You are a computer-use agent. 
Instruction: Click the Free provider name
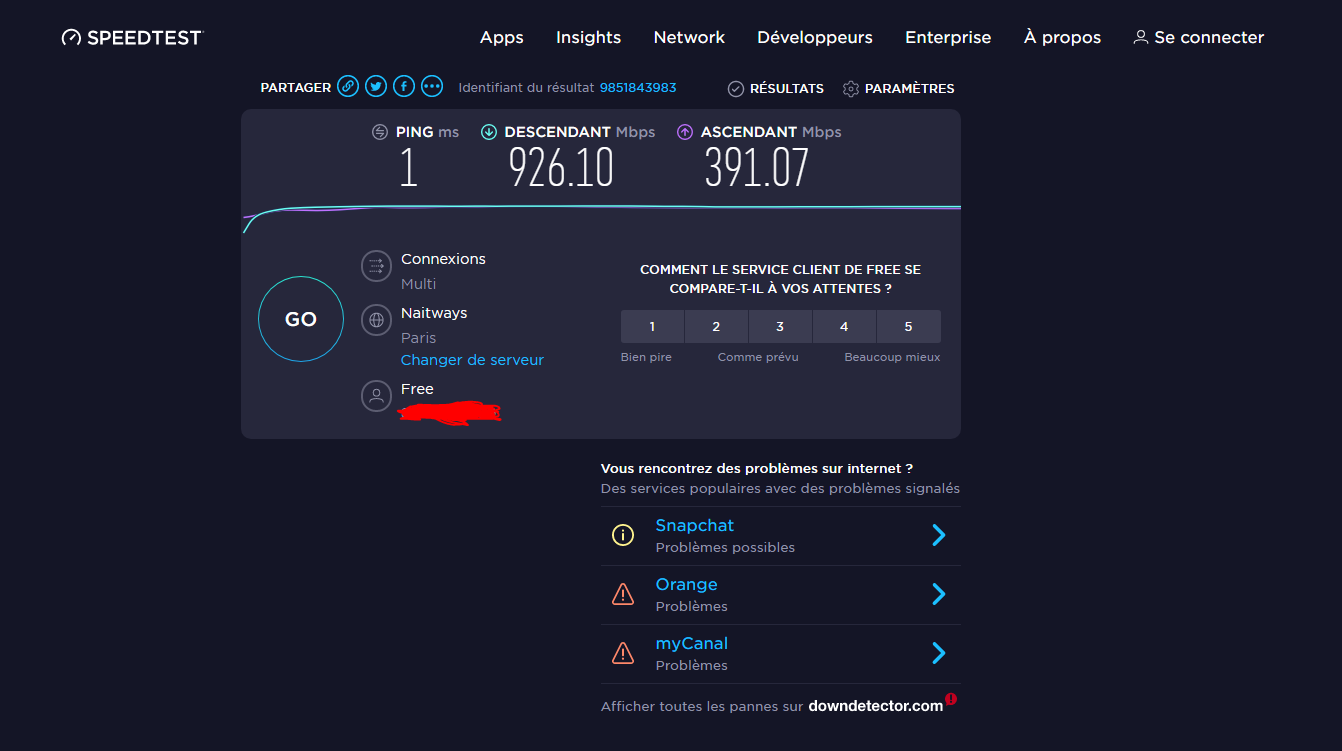click(x=417, y=389)
